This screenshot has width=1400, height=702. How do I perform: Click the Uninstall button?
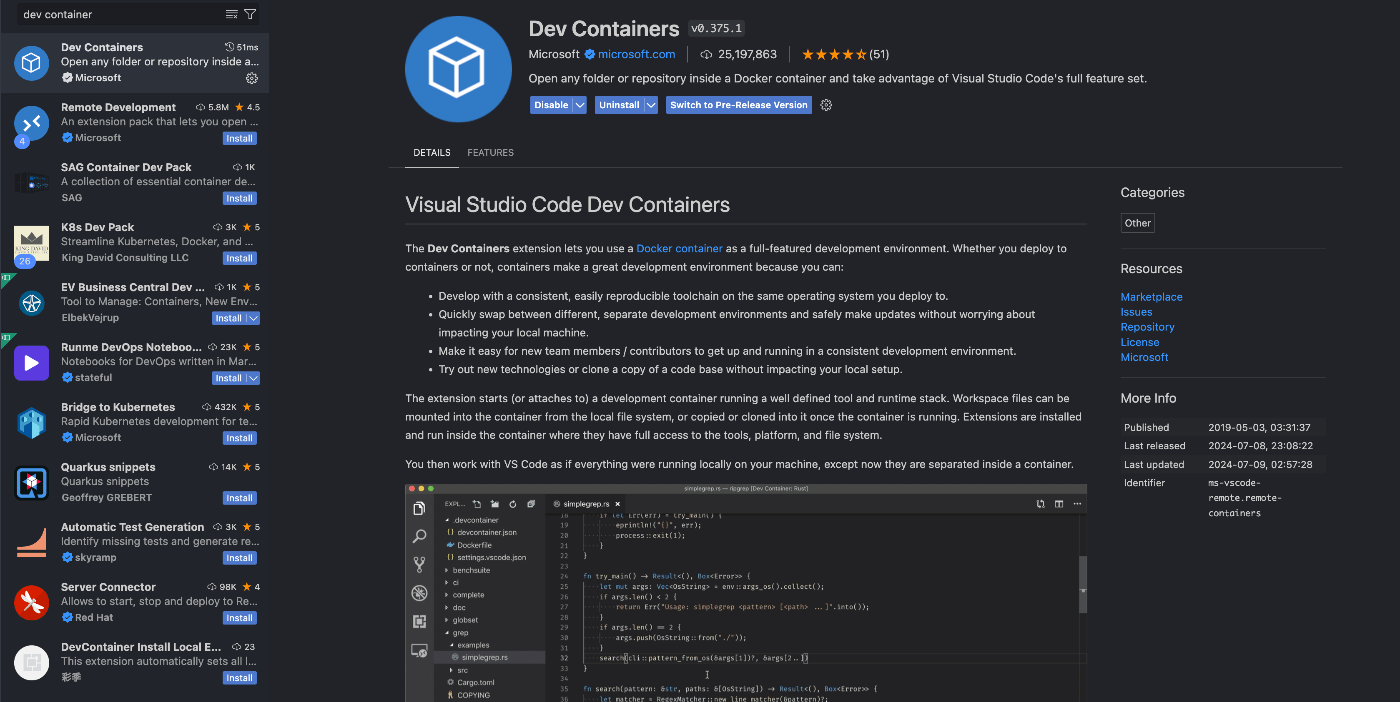coord(619,105)
